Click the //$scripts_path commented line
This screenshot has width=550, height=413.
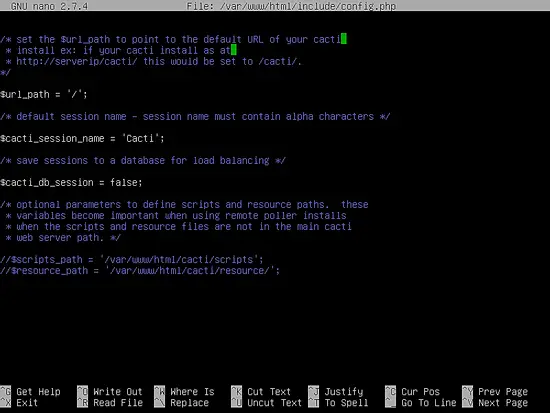132,259
